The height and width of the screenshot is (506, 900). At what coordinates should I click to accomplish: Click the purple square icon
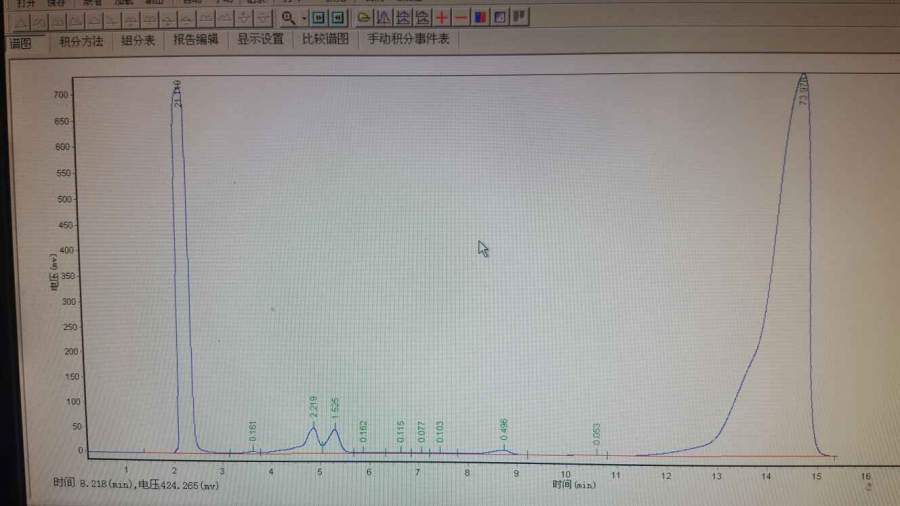500,17
